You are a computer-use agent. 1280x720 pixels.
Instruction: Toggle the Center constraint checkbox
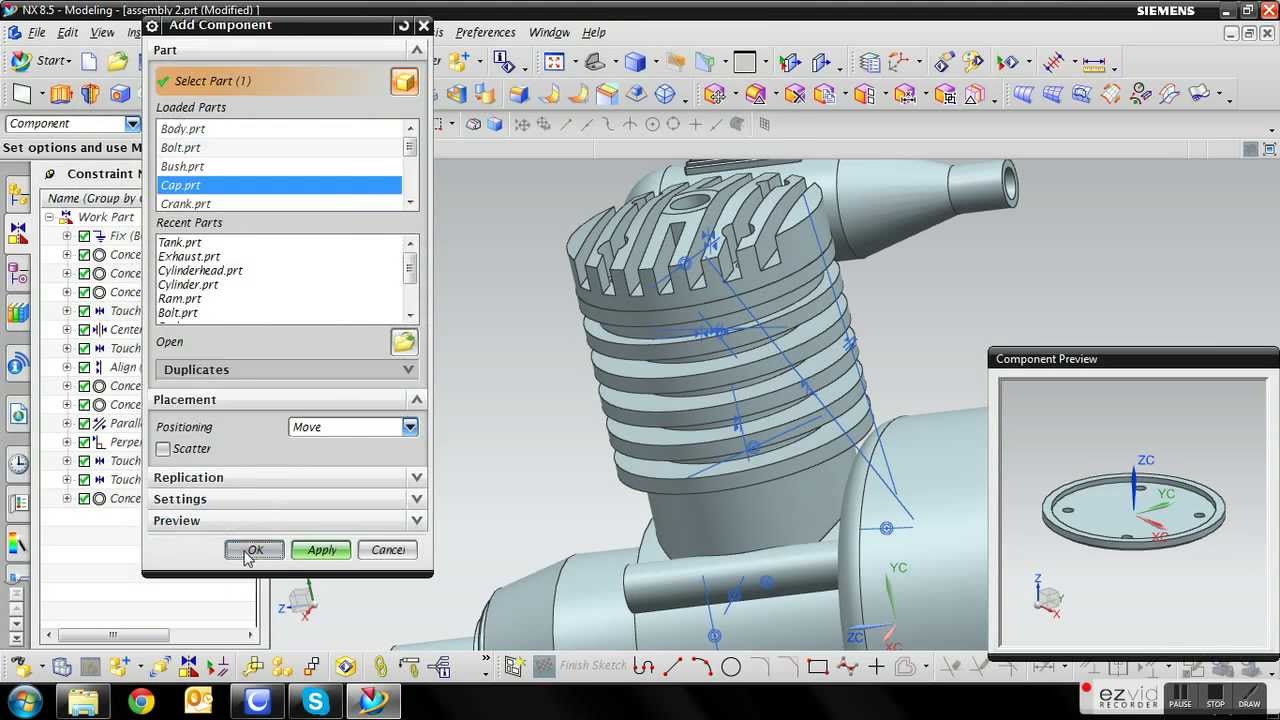point(84,330)
